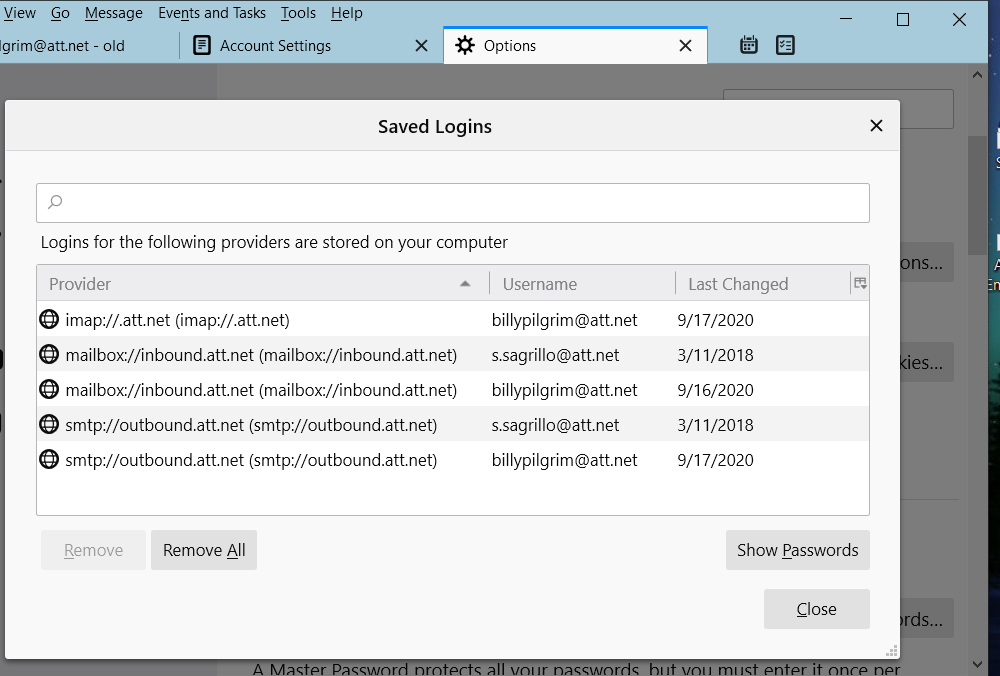Close the Account Settings tab

(x=422, y=45)
